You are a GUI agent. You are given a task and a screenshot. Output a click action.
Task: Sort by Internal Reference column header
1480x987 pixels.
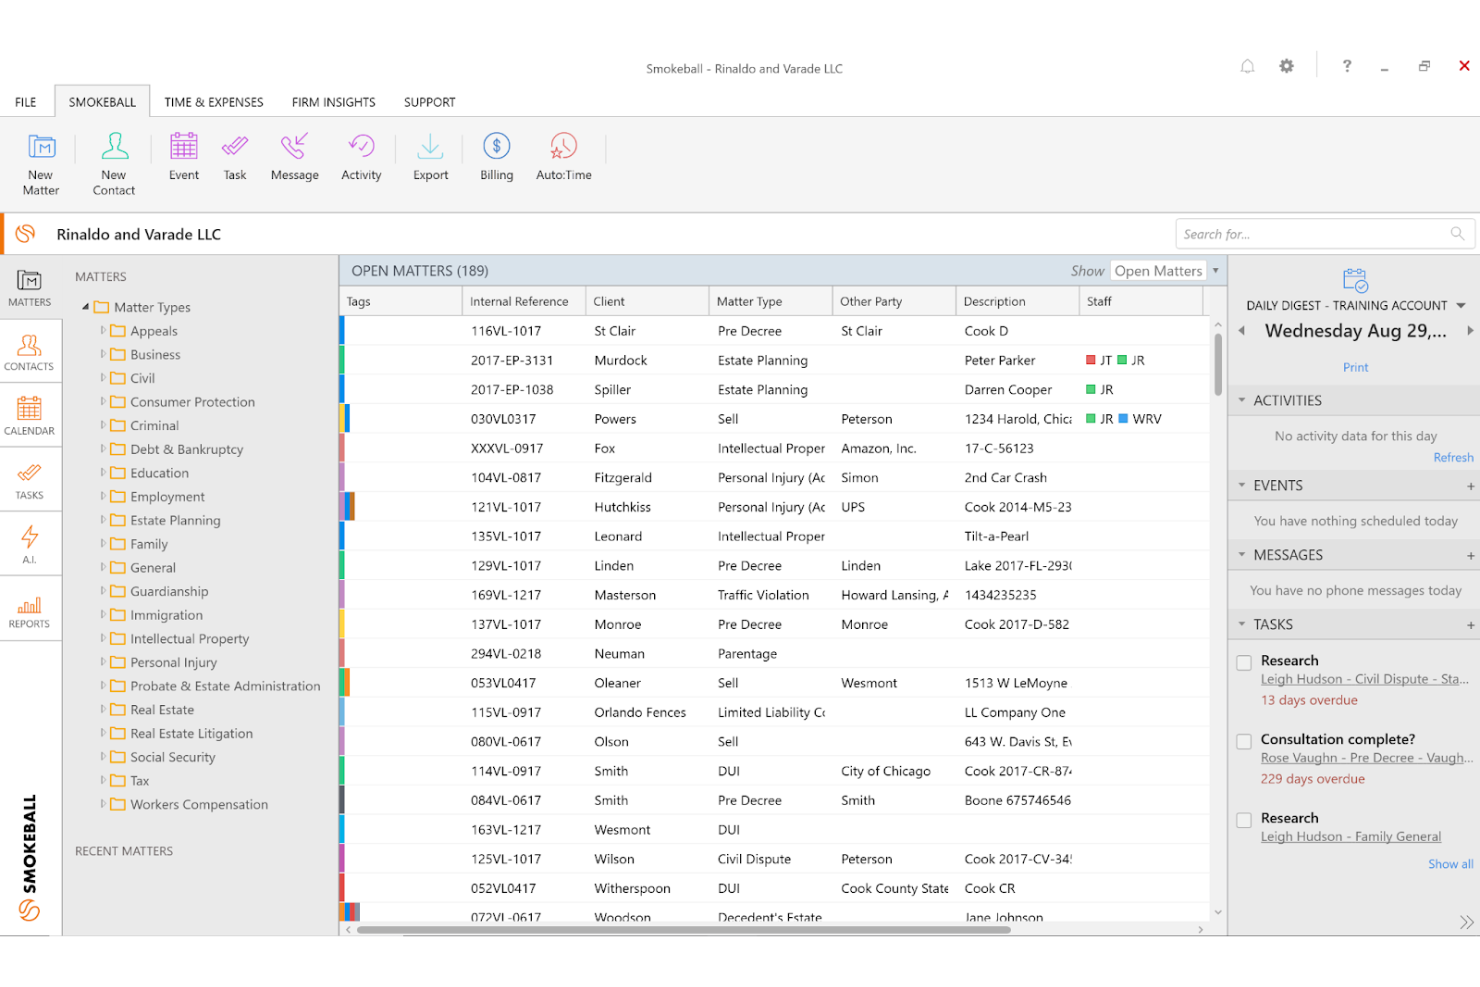(x=524, y=301)
